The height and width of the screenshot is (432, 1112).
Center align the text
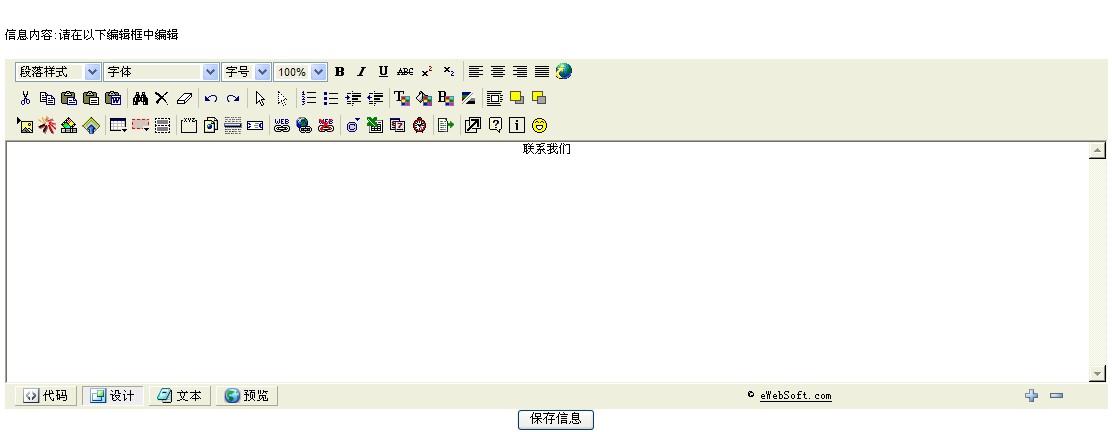[x=498, y=72]
